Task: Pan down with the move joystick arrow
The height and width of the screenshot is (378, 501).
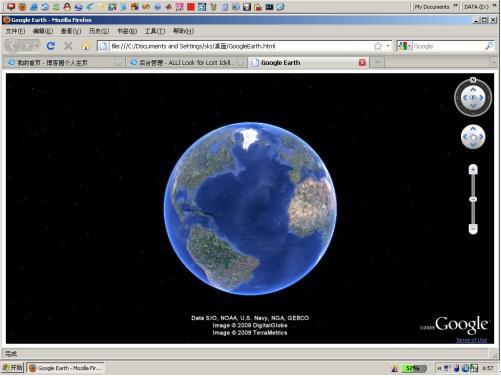Action: click(473, 145)
